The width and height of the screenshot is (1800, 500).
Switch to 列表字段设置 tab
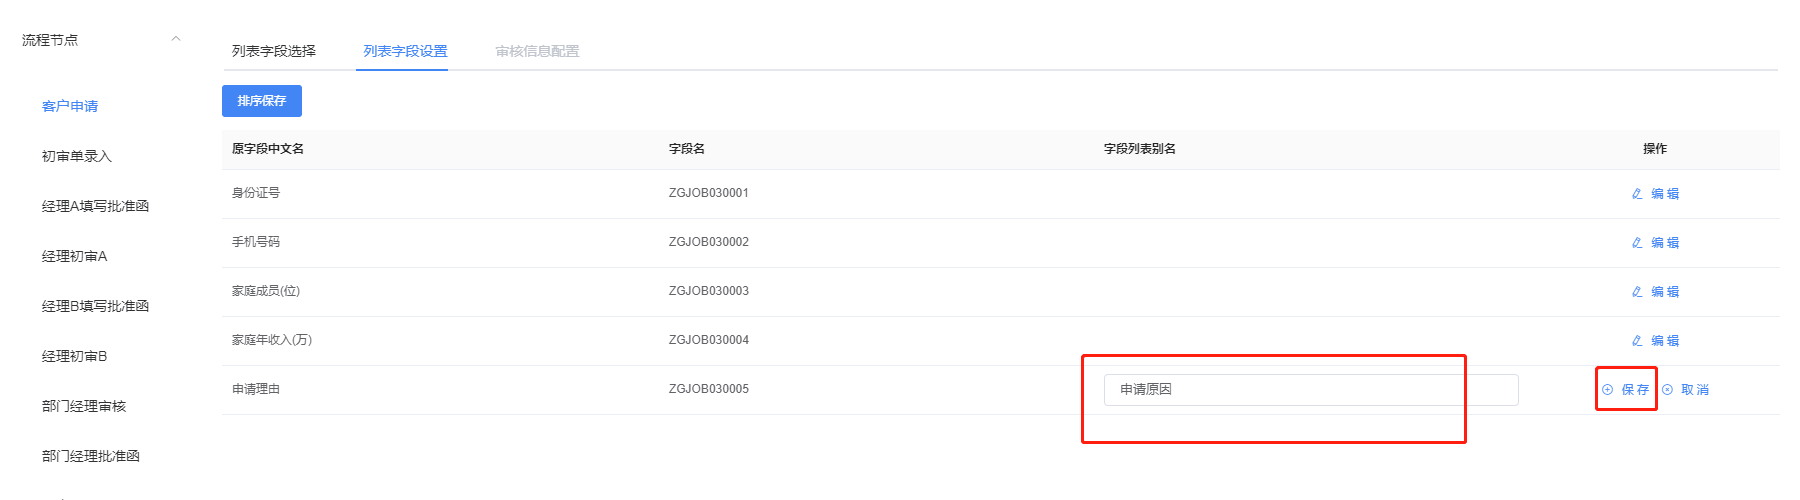click(405, 51)
